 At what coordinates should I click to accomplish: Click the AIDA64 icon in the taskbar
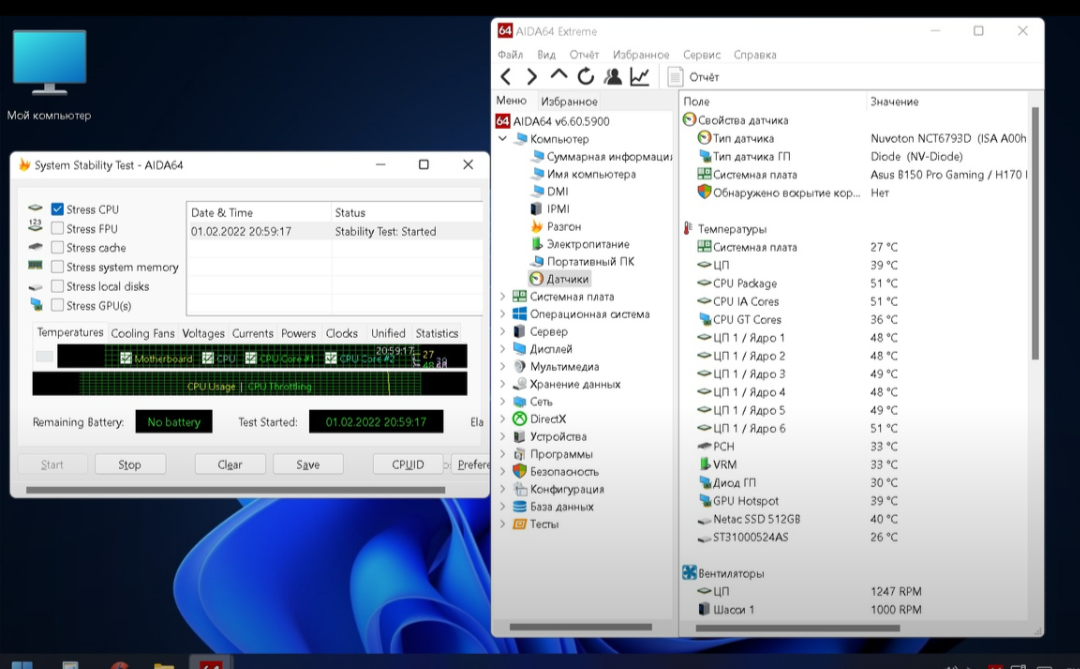tap(210, 665)
